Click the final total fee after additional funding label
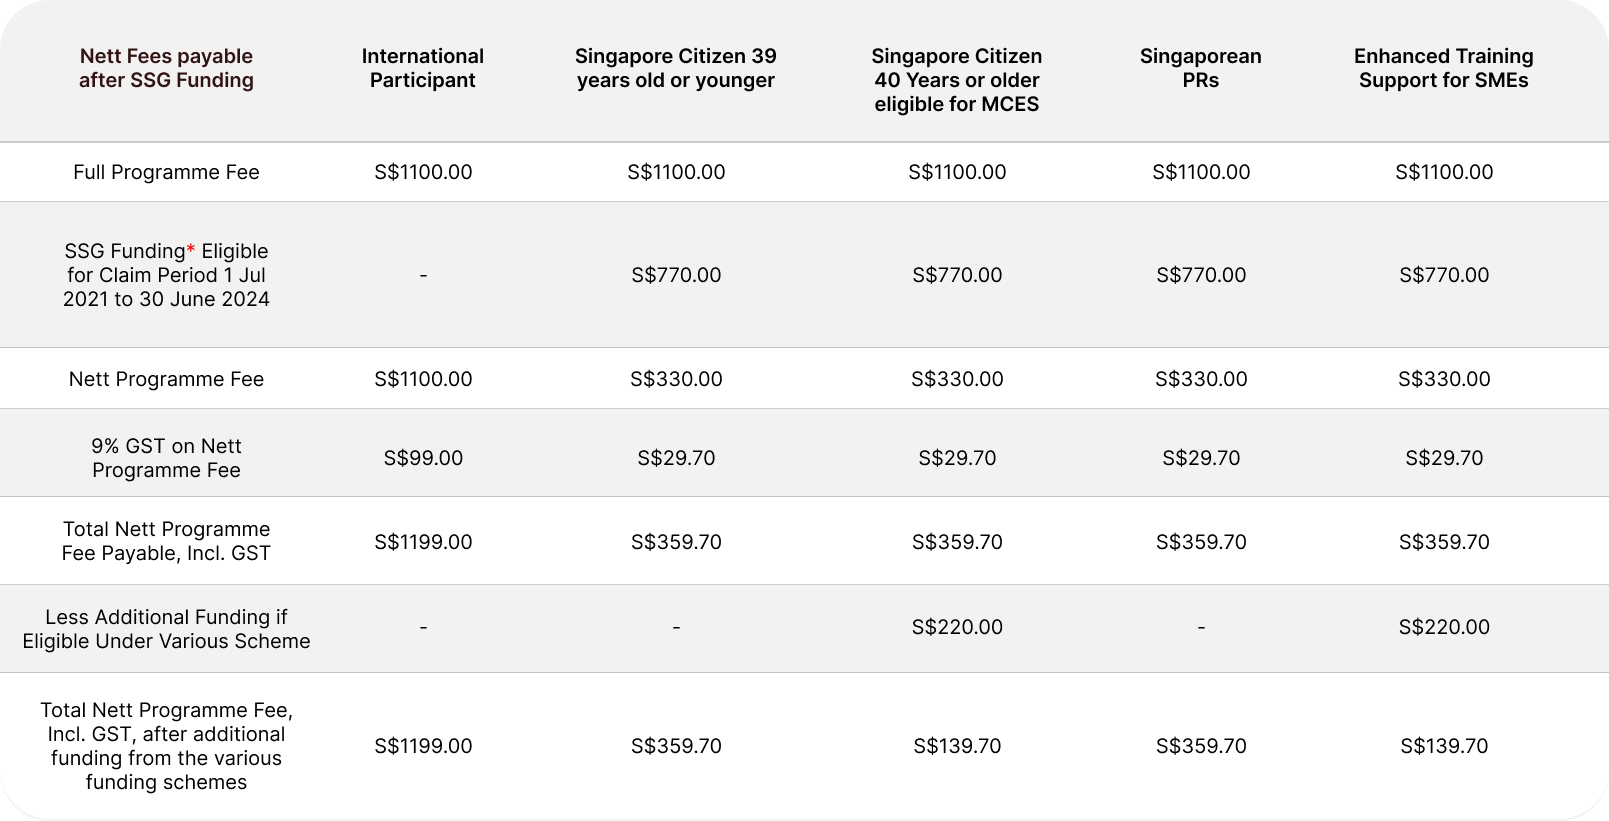1609x821 pixels. click(166, 746)
